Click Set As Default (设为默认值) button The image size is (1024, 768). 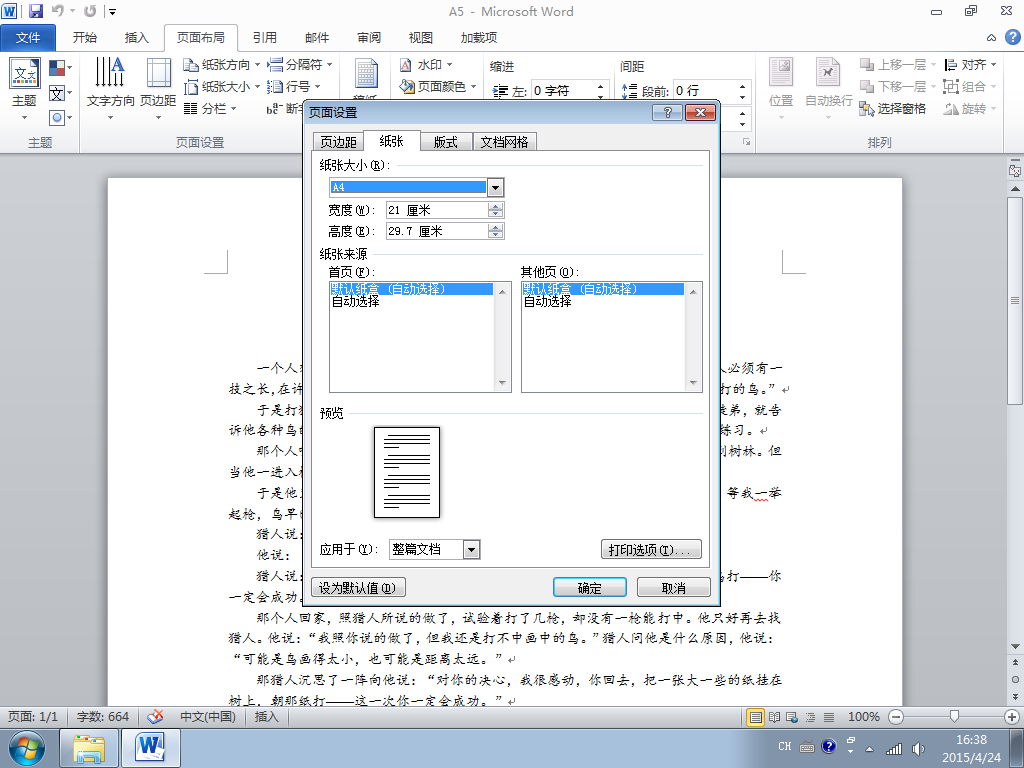358,588
